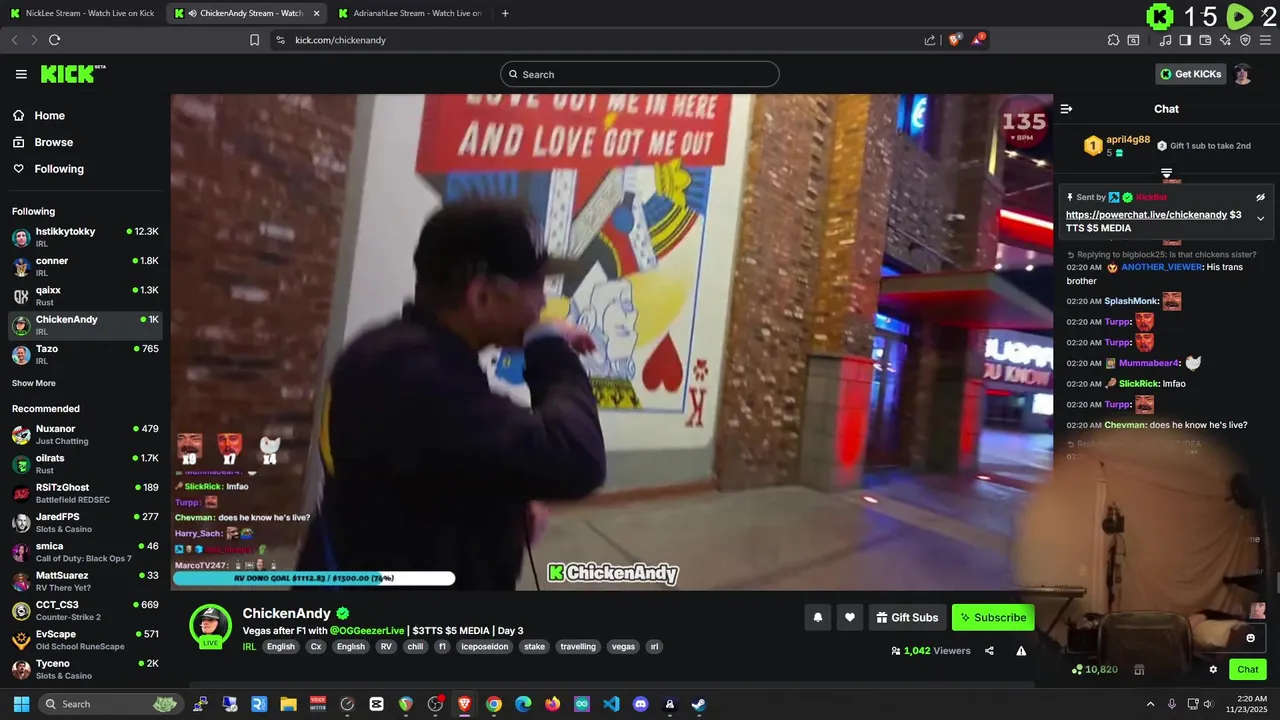Hide the pinned KickBot message

coord(1261,198)
